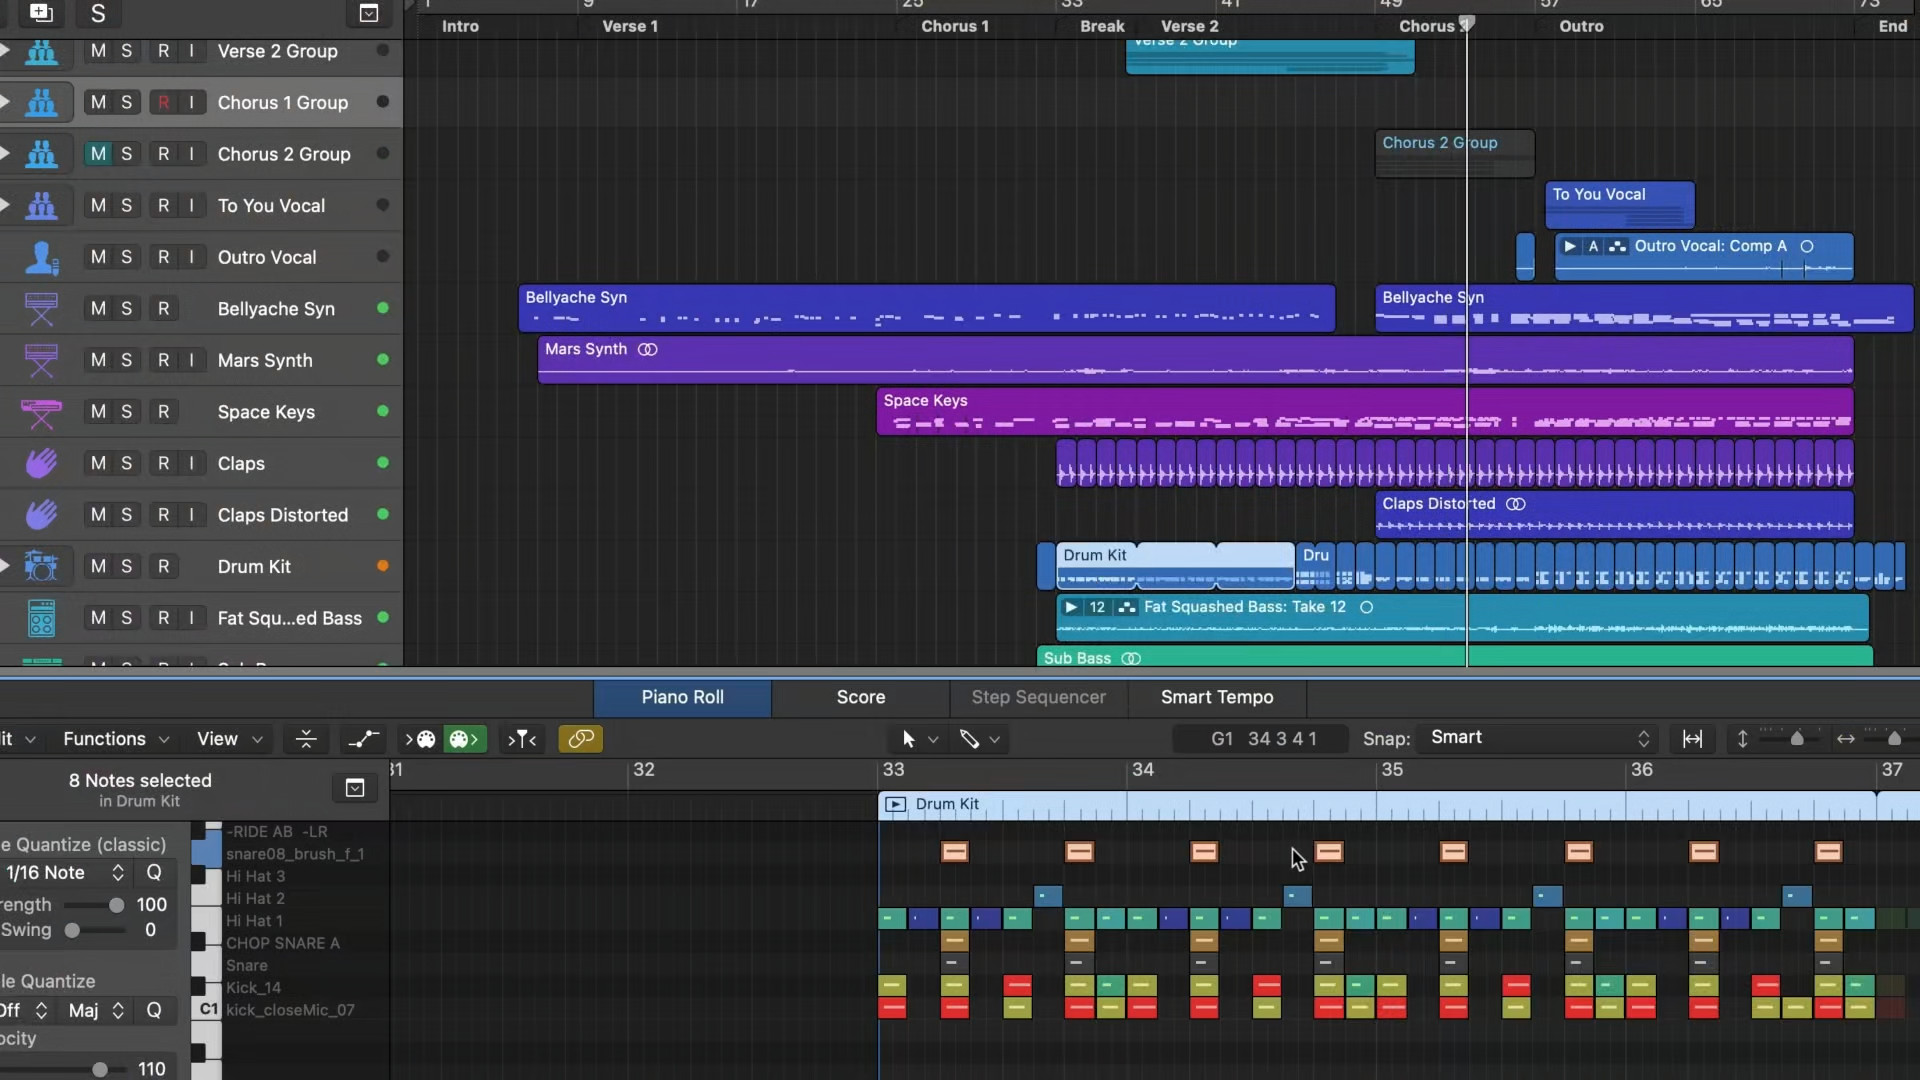This screenshot has width=1920, height=1080.
Task: Open the Functions menu in Piano Roll
Action: (106, 739)
